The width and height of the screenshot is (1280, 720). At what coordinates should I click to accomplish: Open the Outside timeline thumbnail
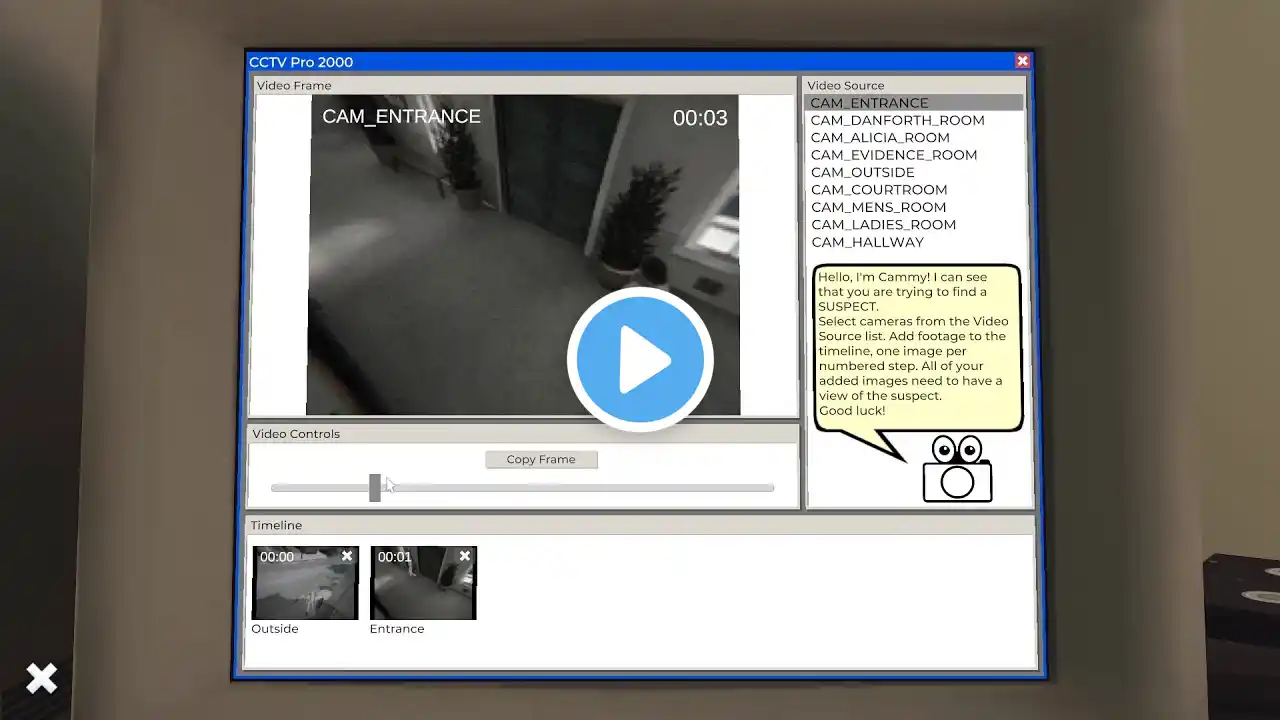305,583
